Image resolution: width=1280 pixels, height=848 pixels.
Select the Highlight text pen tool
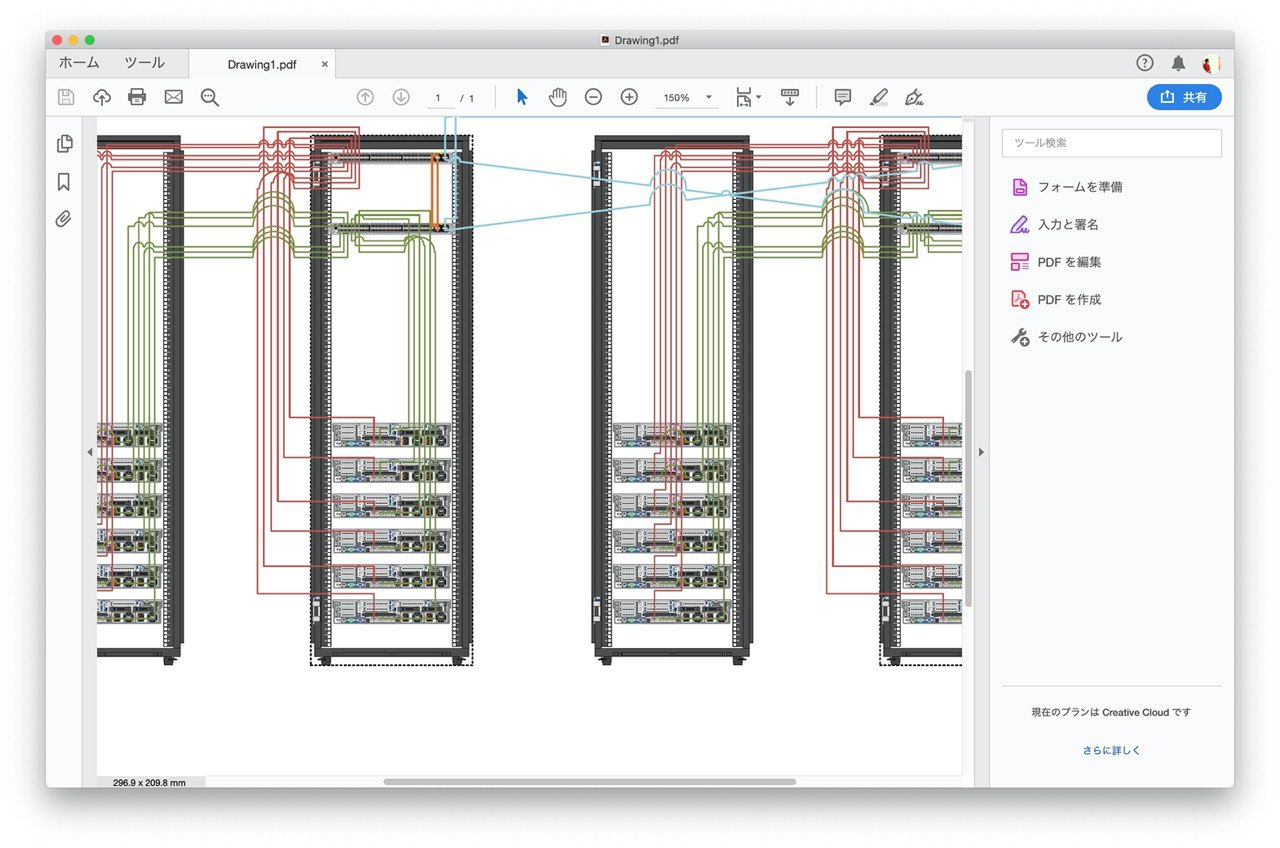(x=878, y=97)
